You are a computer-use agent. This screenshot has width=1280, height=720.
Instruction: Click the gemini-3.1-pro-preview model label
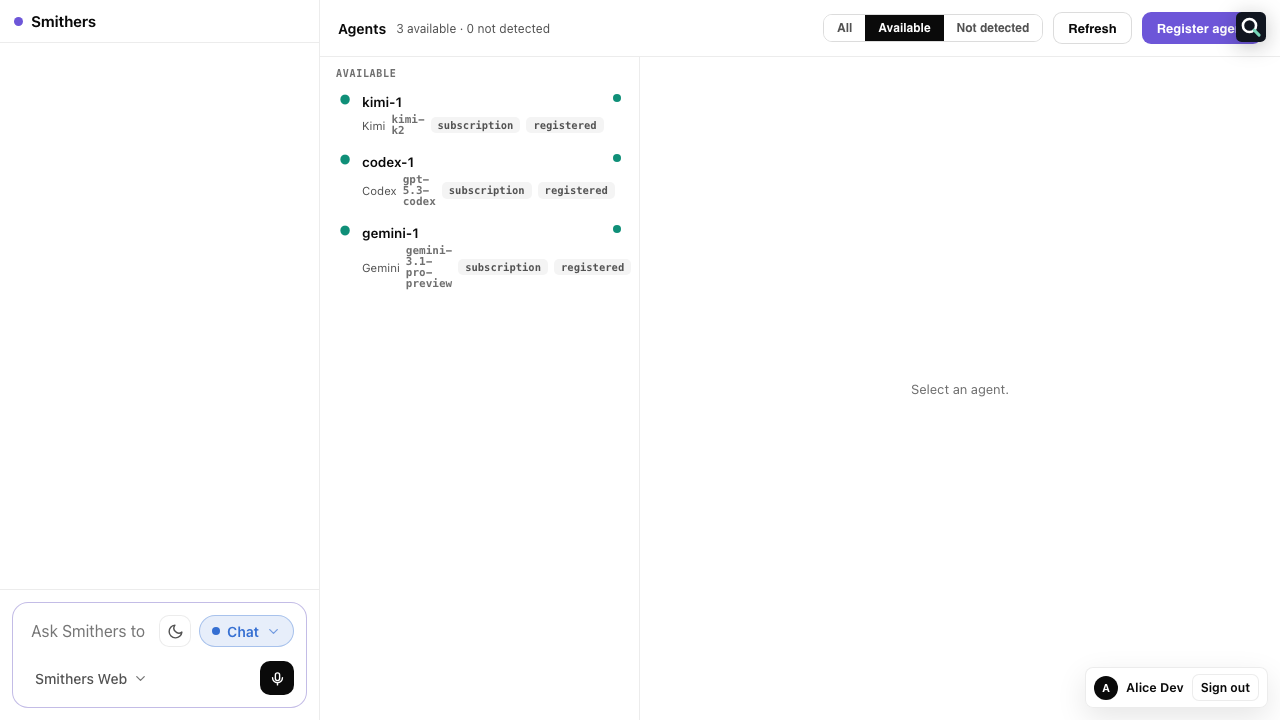click(x=429, y=267)
